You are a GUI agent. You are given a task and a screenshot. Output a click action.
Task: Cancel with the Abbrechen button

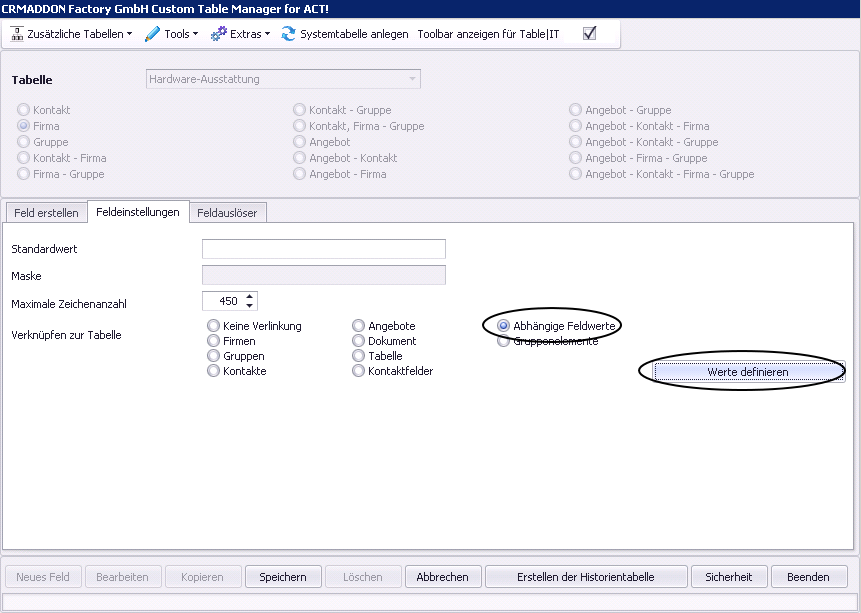[443, 577]
